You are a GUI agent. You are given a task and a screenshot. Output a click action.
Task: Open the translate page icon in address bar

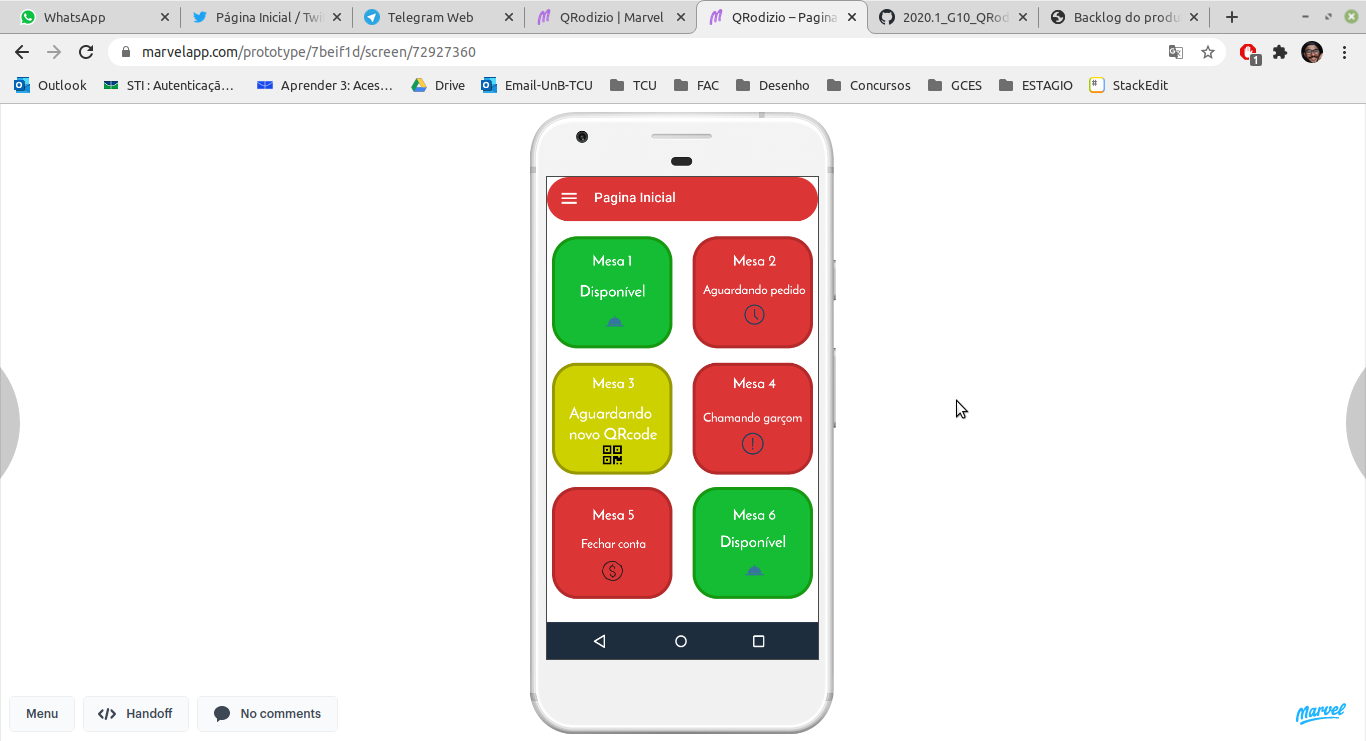click(x=1176, y=52)
